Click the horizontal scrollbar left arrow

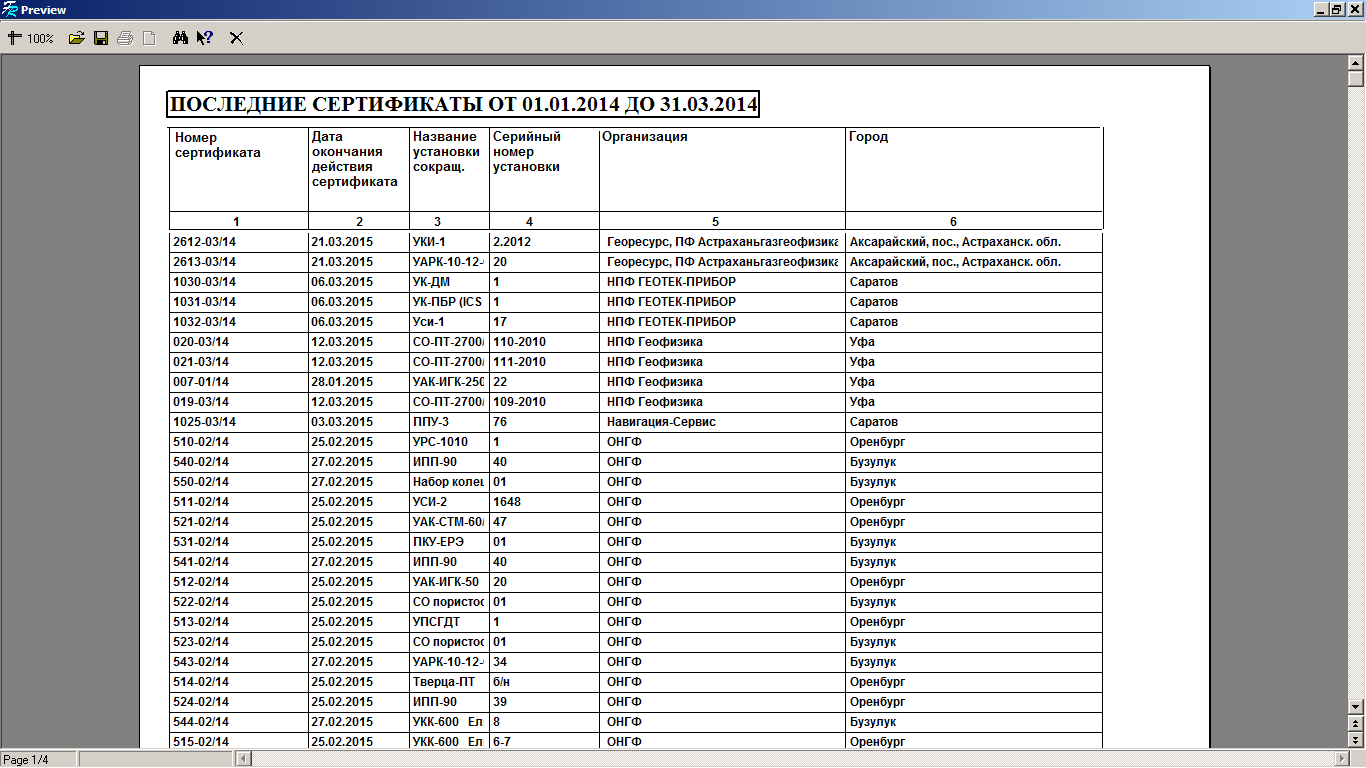tap(243, 759)
